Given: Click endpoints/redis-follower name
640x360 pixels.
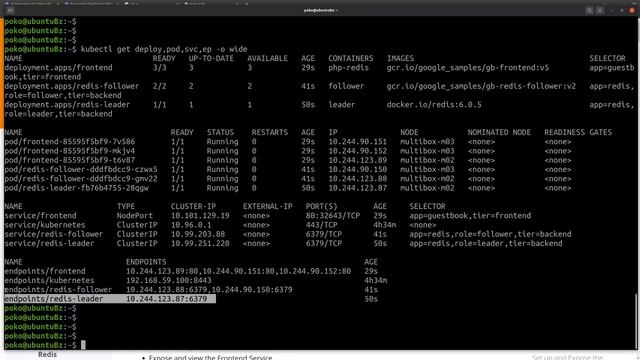Looking at the screenshot, I should [x=58, y=290].
